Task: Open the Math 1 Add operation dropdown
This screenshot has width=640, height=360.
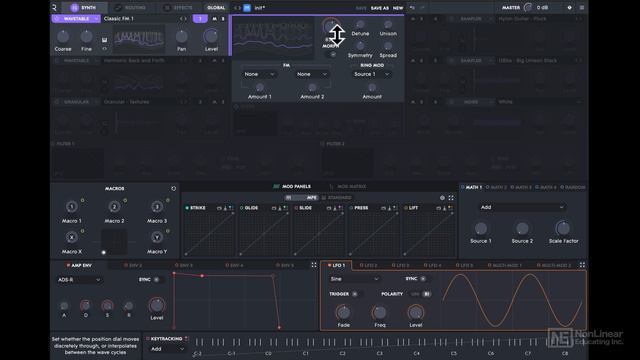Action: [x=522, y=207]
